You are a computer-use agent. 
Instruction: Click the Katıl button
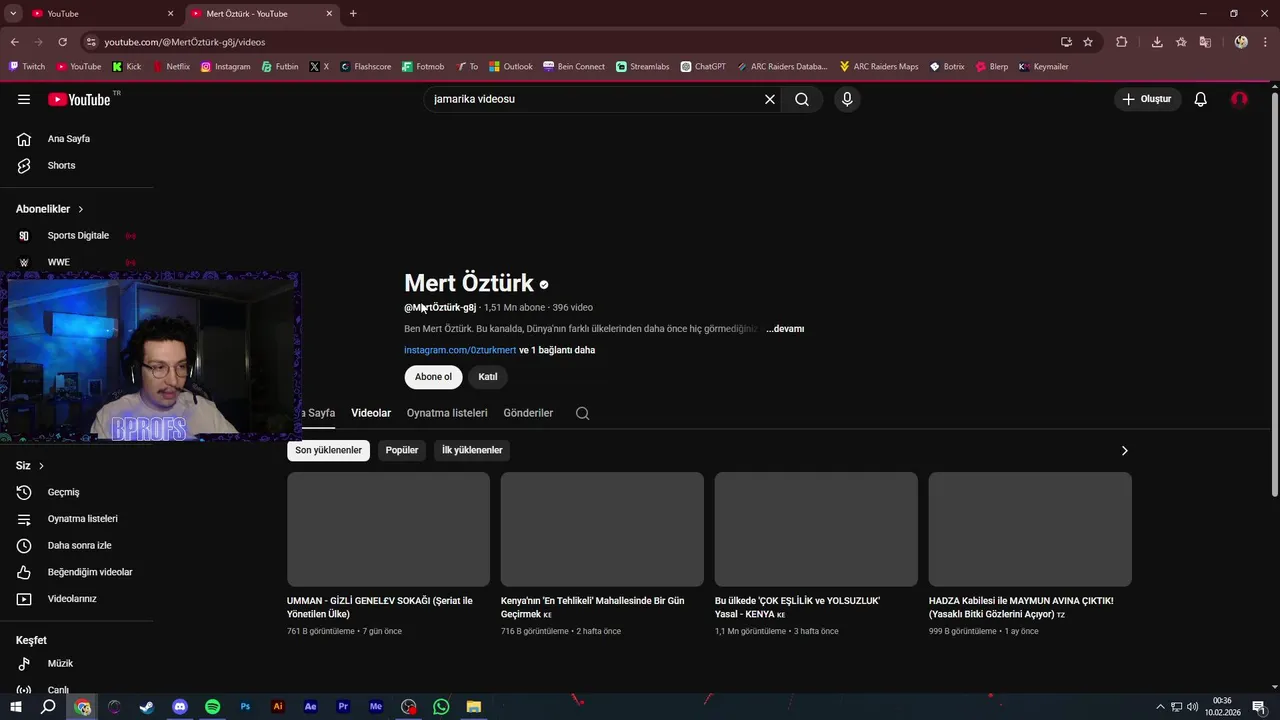tap(488, 377)
